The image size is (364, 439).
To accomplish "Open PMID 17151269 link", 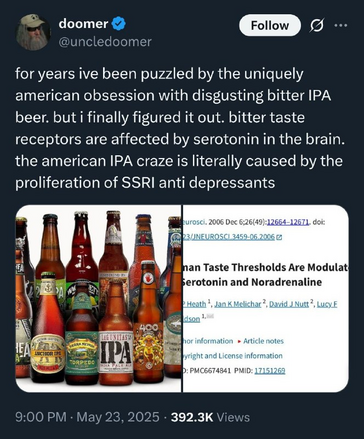I will [270, 371].
